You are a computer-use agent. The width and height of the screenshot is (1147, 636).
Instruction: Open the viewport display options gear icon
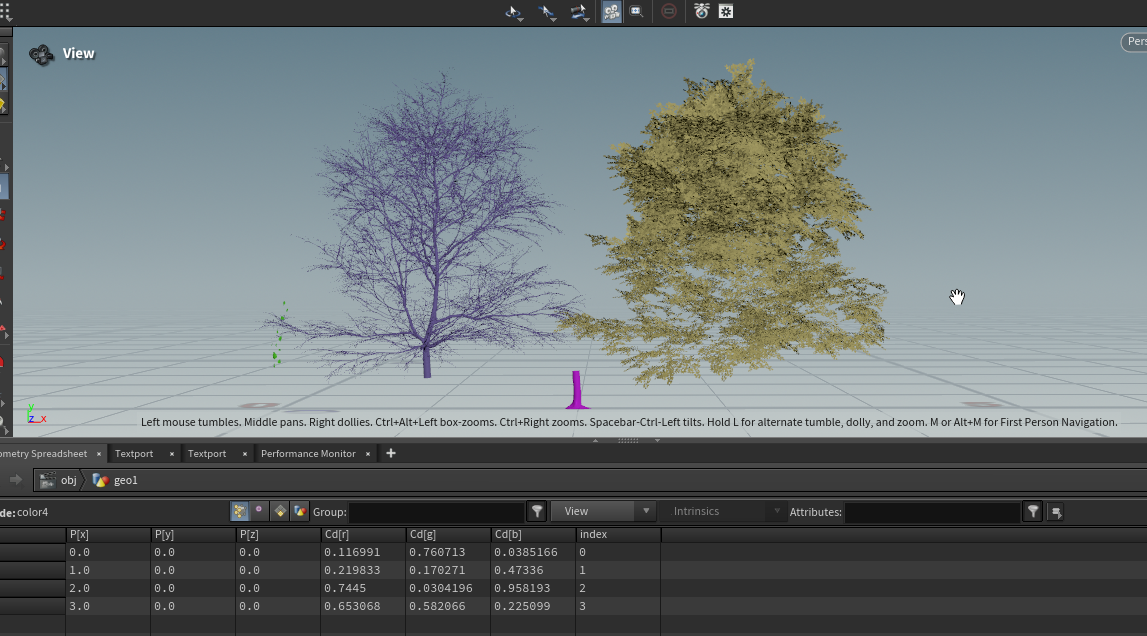tap(726, 12)
